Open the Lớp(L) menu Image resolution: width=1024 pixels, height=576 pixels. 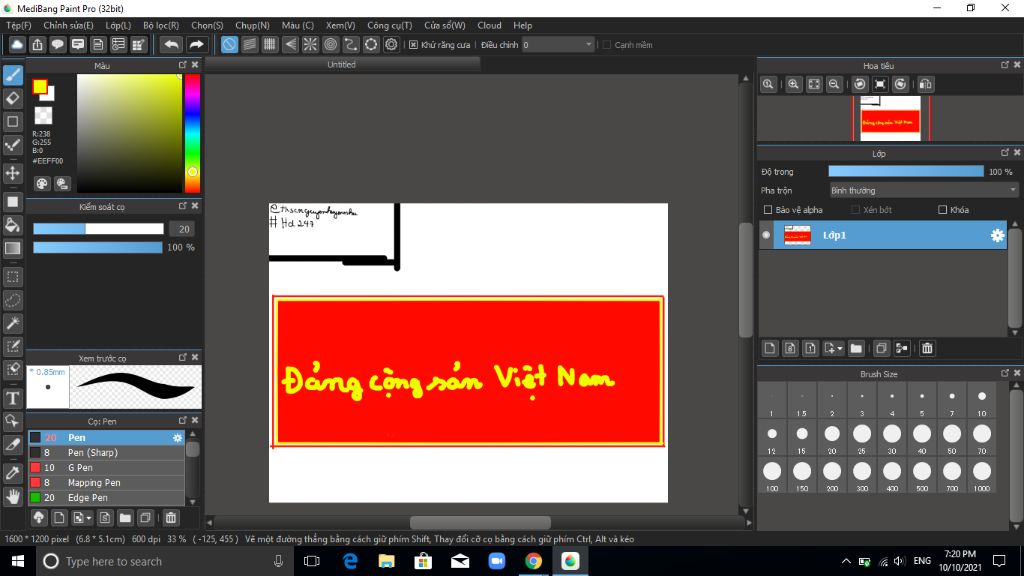click(118, 25)
